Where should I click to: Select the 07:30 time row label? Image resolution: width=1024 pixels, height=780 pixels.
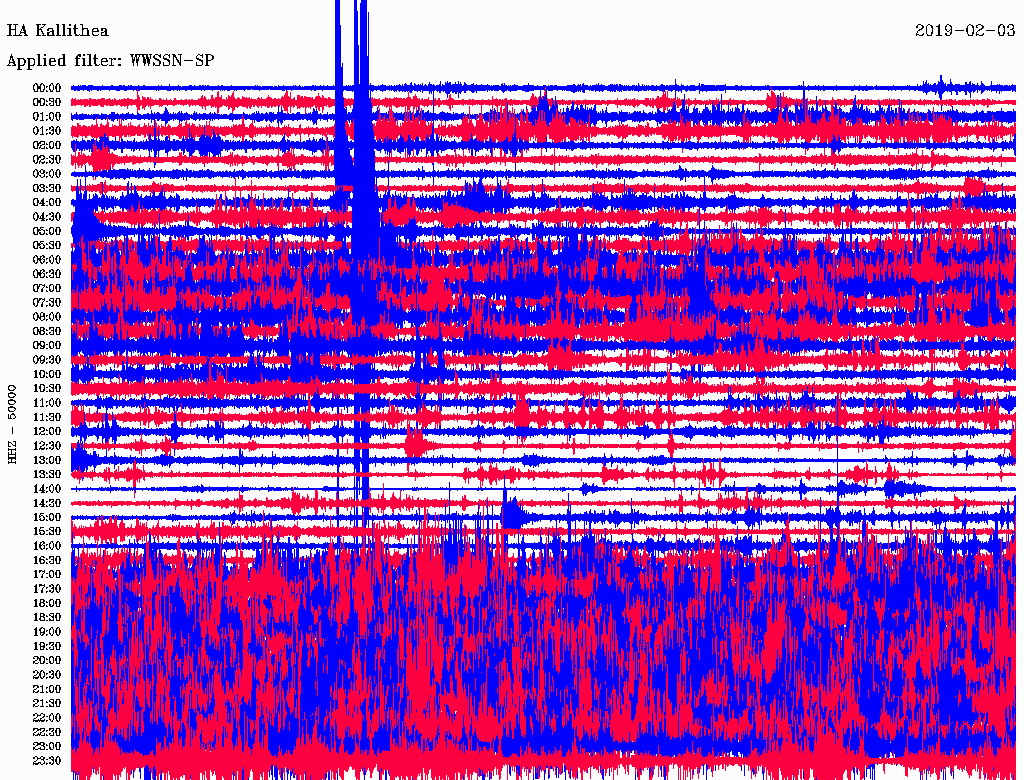pos(47,302)
